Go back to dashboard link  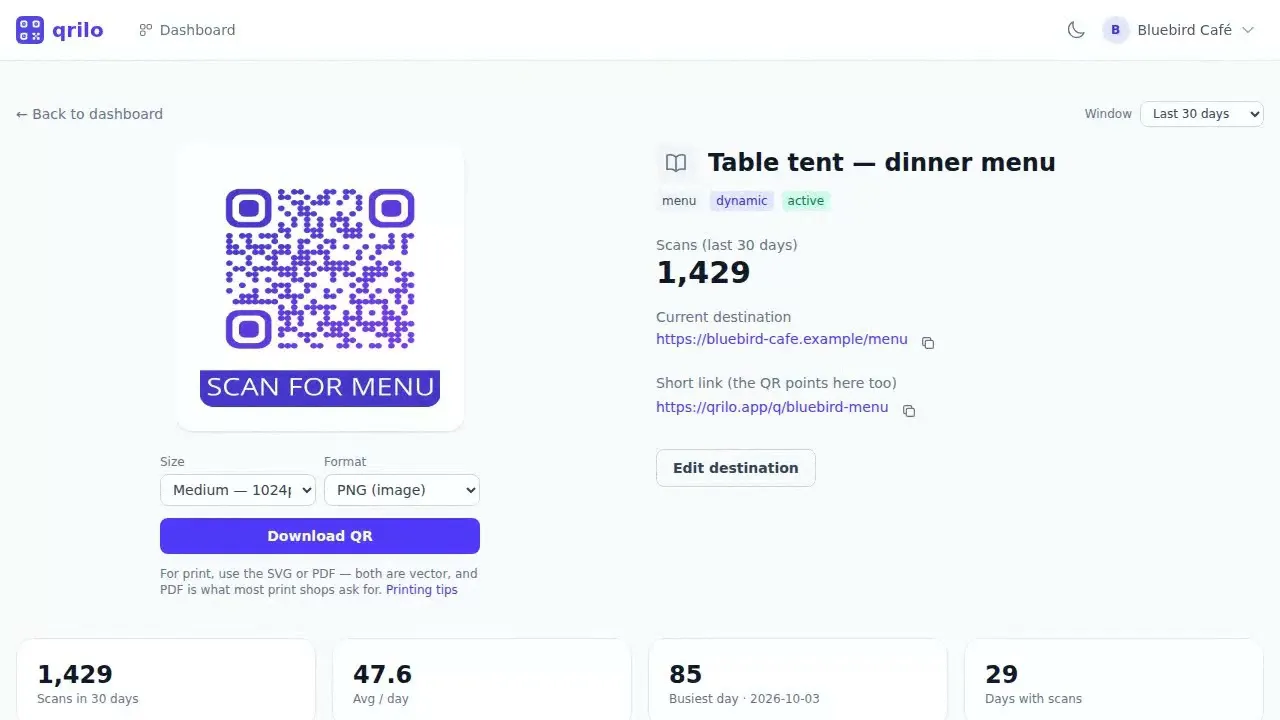point(89,114)
